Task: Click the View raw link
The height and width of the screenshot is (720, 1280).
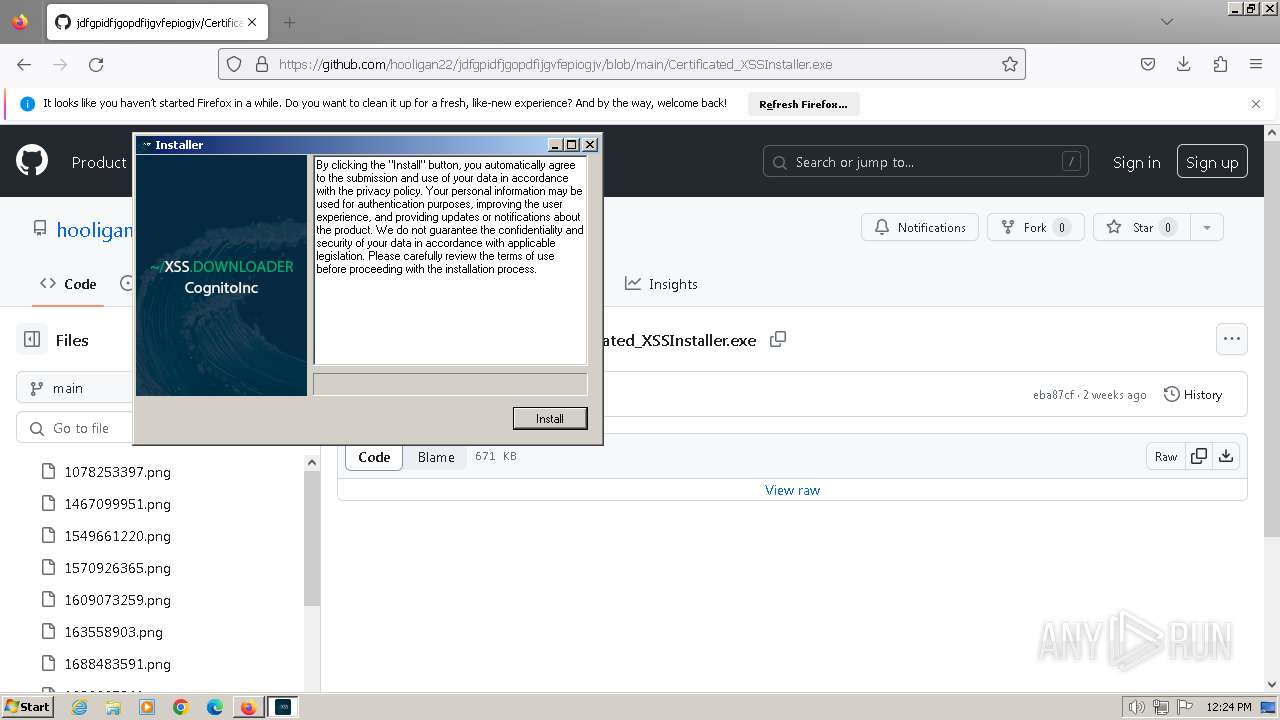Action: [792, 490]
